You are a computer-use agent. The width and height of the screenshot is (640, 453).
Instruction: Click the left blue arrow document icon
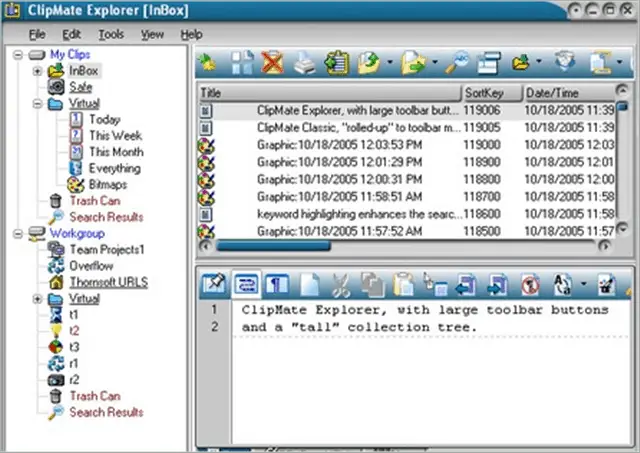coord(466,284)
